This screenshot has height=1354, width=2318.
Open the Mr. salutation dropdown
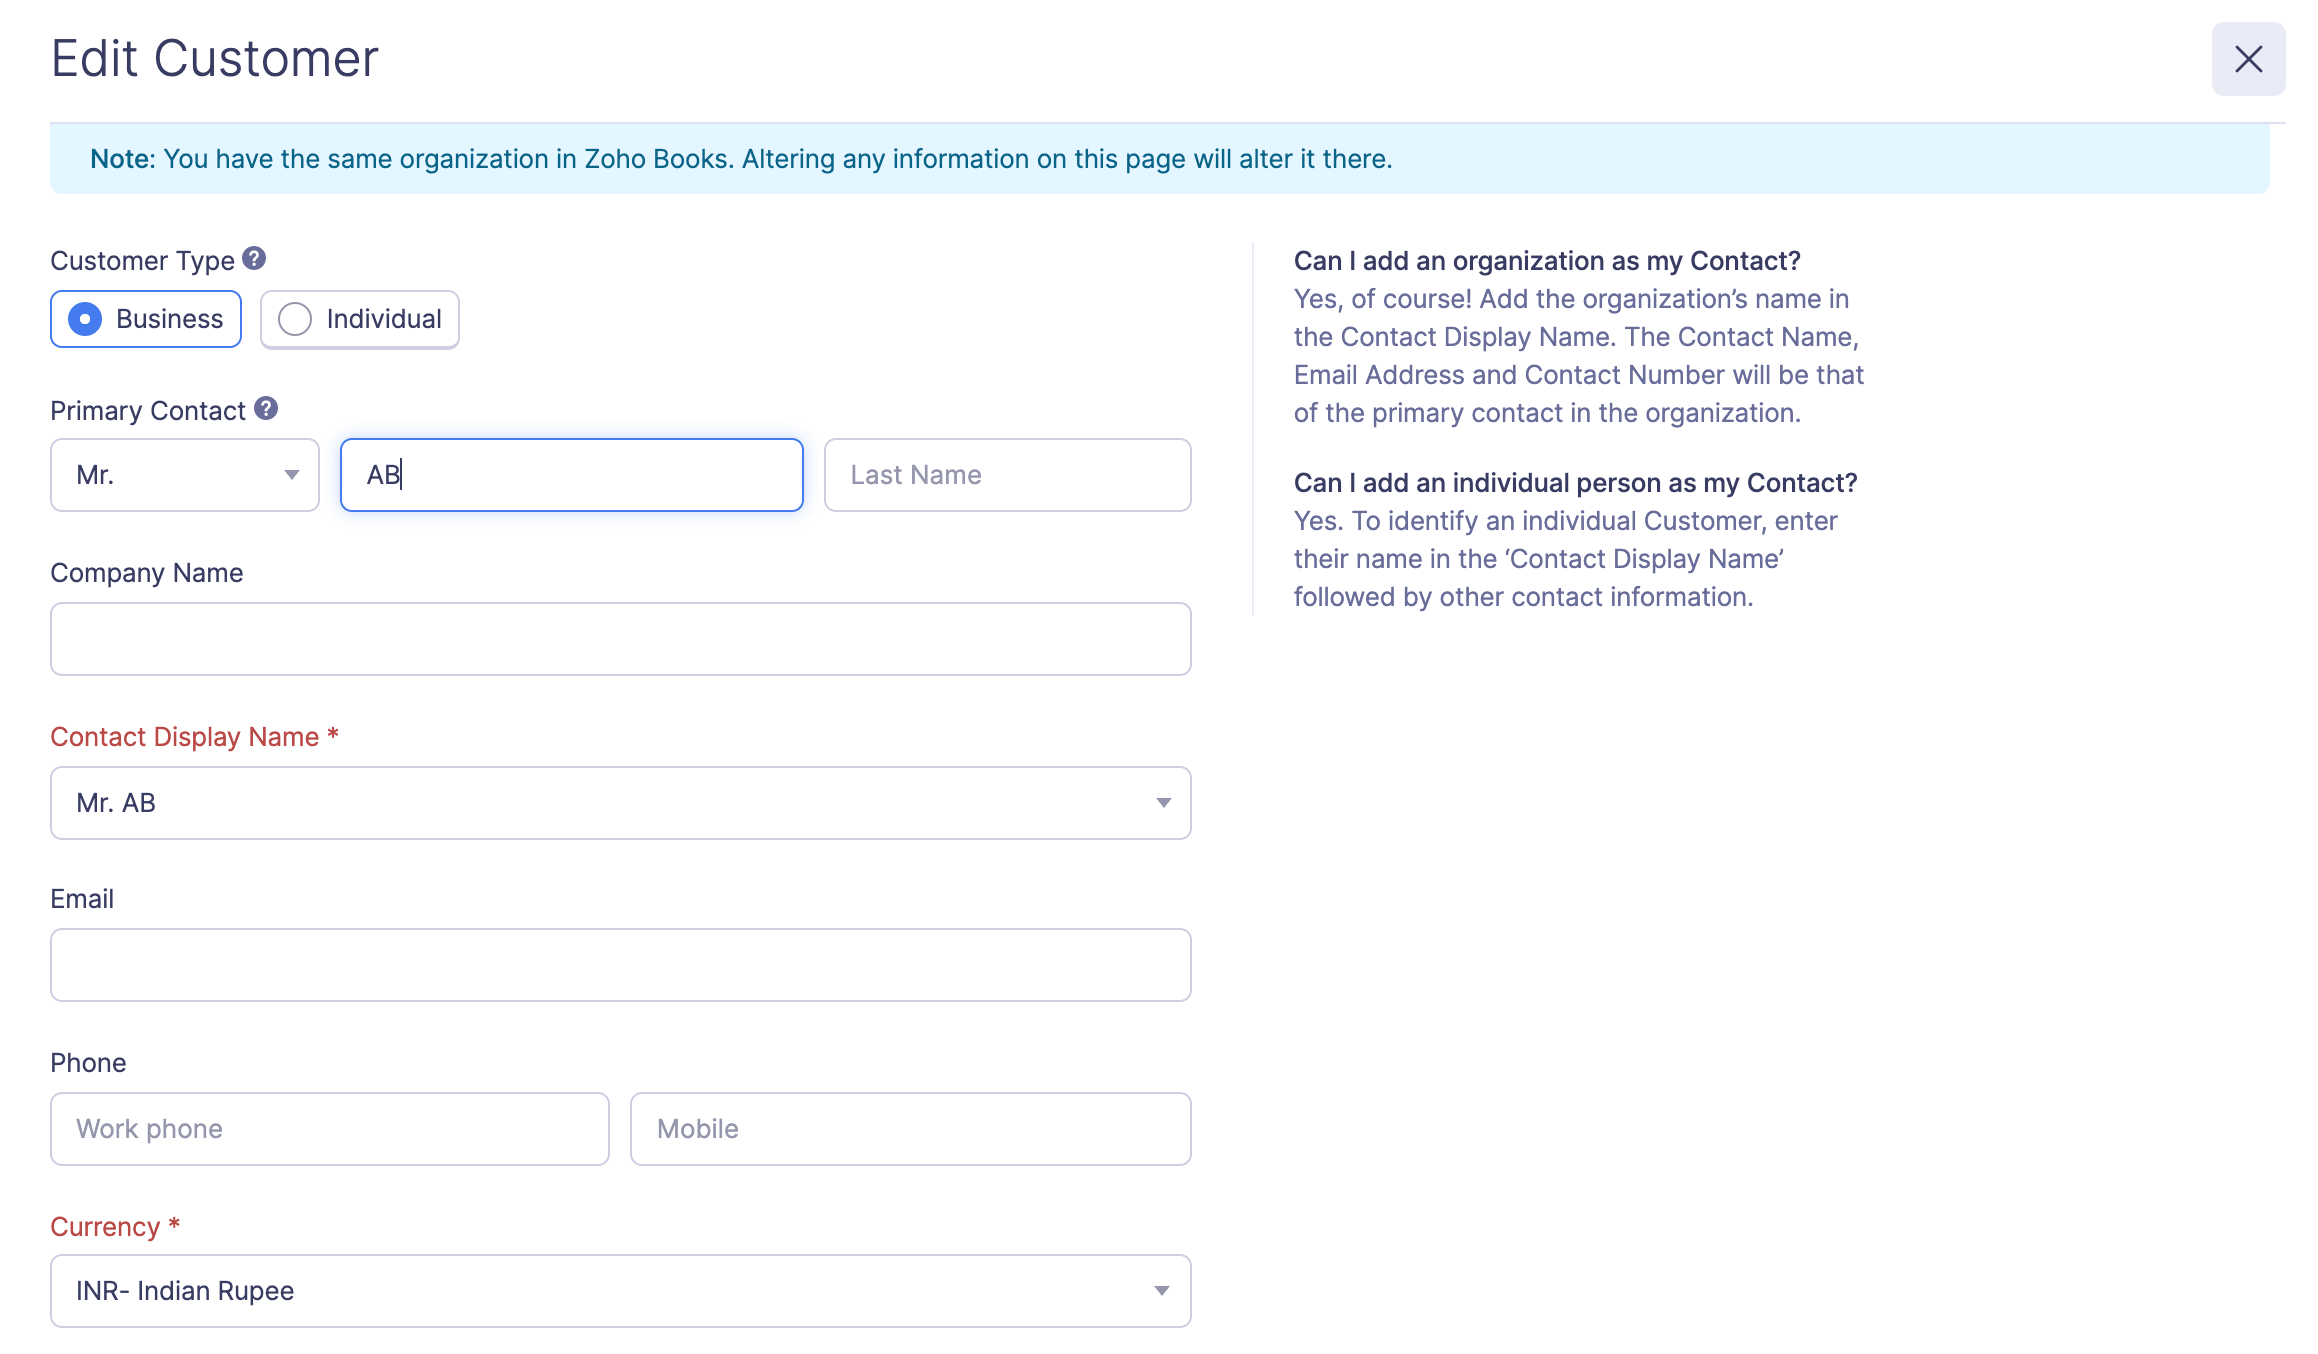coord(185,475)
